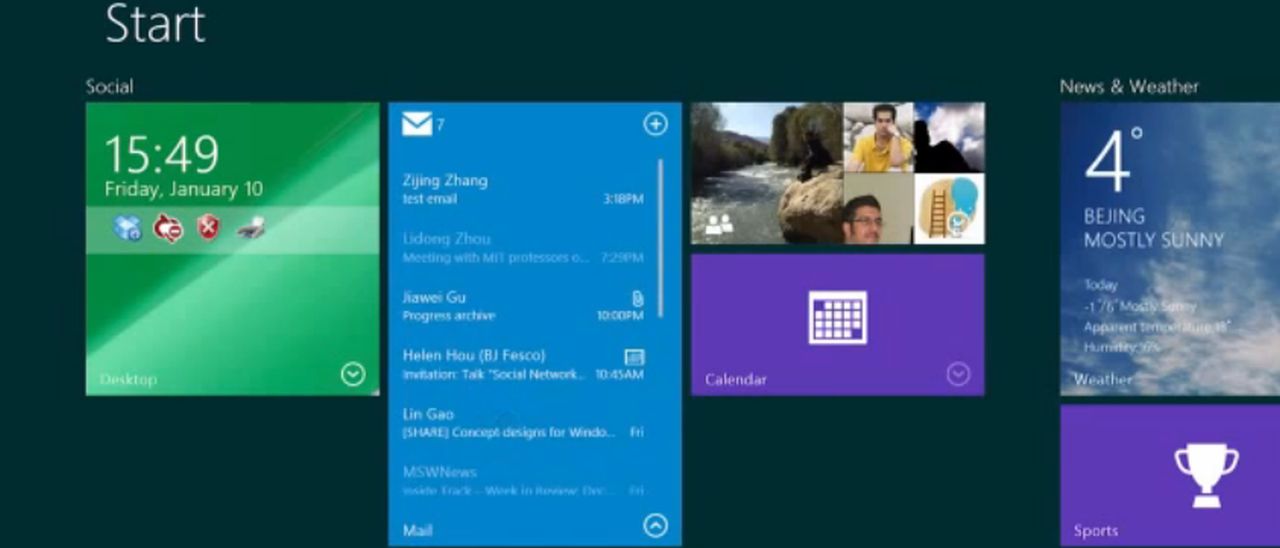This screenshot has height=548, width=1280.
Task: Click the Sports trophy icon
Action: (x=1206, y=475)
